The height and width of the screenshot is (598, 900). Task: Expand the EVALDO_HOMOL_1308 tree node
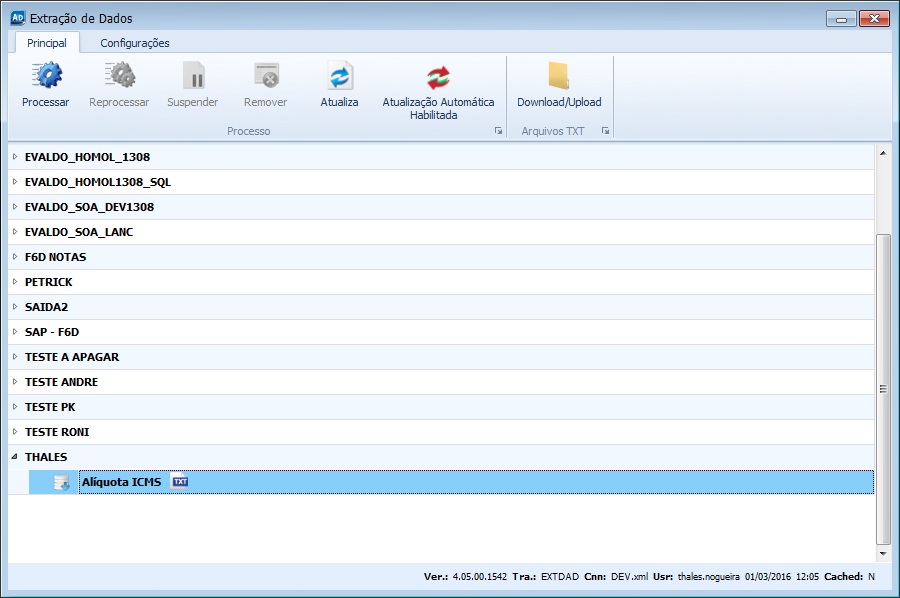click(15, 157)
